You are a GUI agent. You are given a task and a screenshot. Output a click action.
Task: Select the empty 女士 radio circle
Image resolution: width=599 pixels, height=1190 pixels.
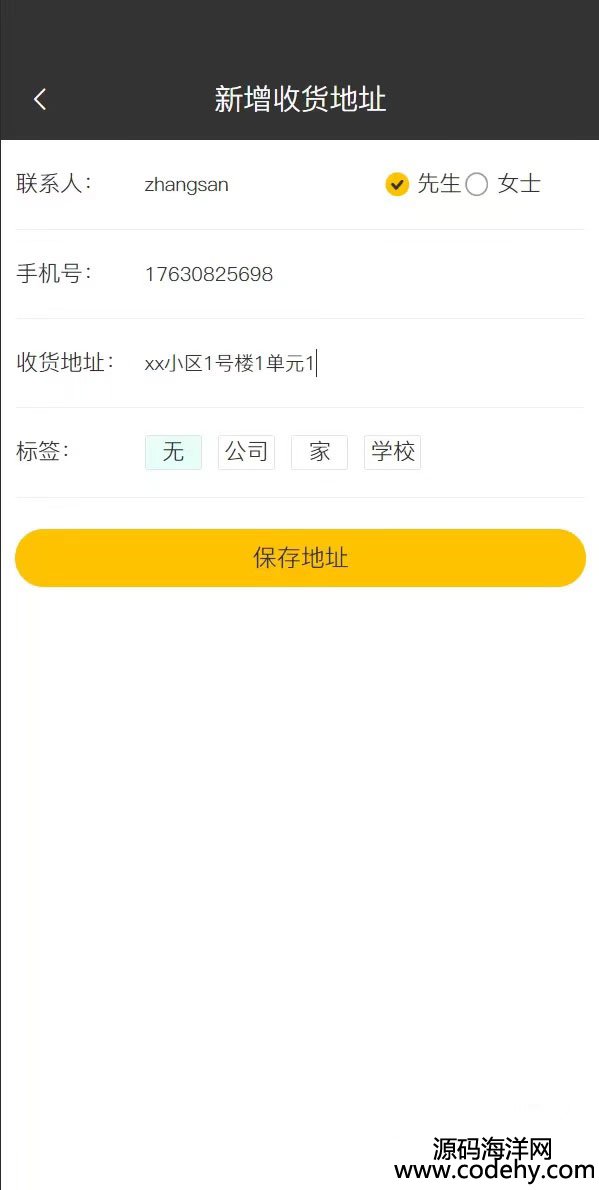477,184
